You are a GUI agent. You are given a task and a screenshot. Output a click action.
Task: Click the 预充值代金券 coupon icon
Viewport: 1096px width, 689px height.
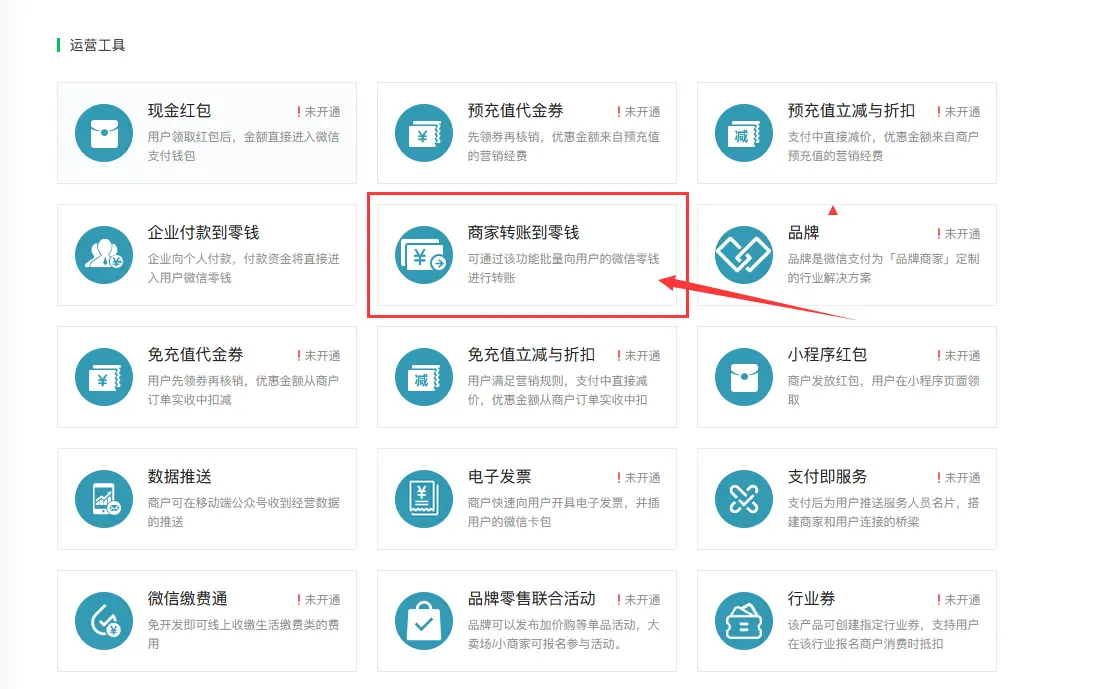click(424, 133)
